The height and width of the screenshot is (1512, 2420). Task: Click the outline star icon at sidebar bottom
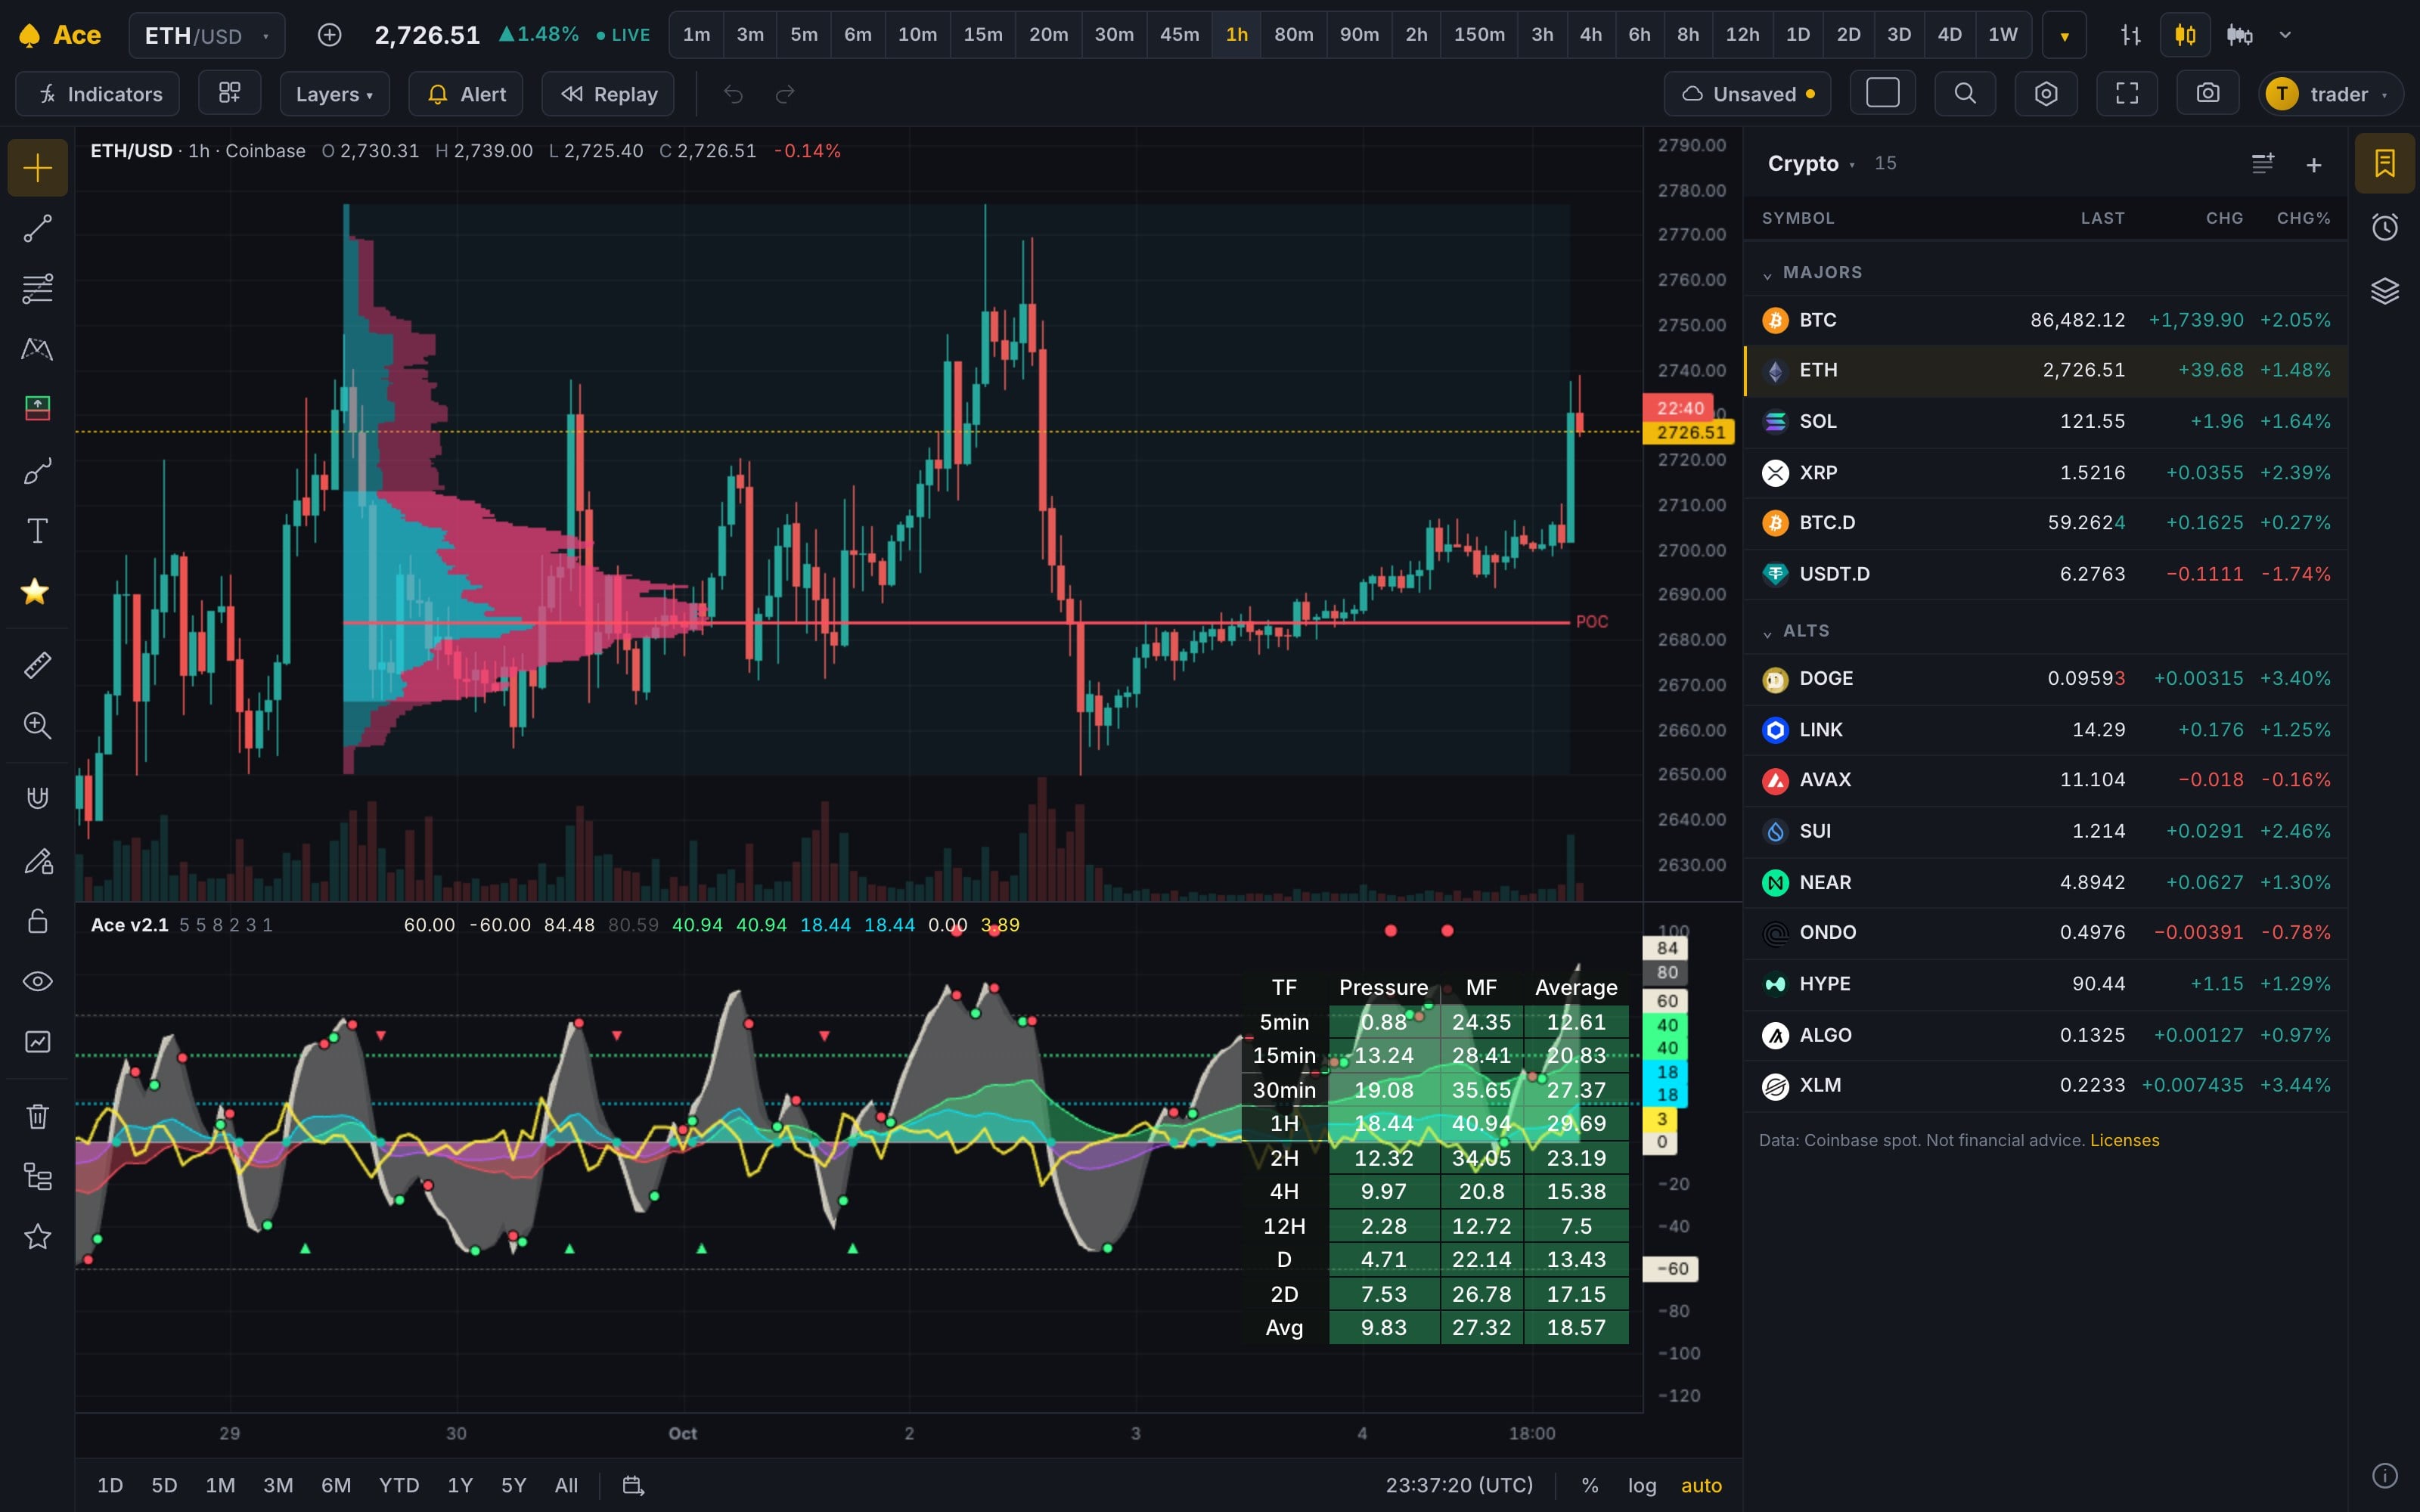click(x=37, y=1237)
